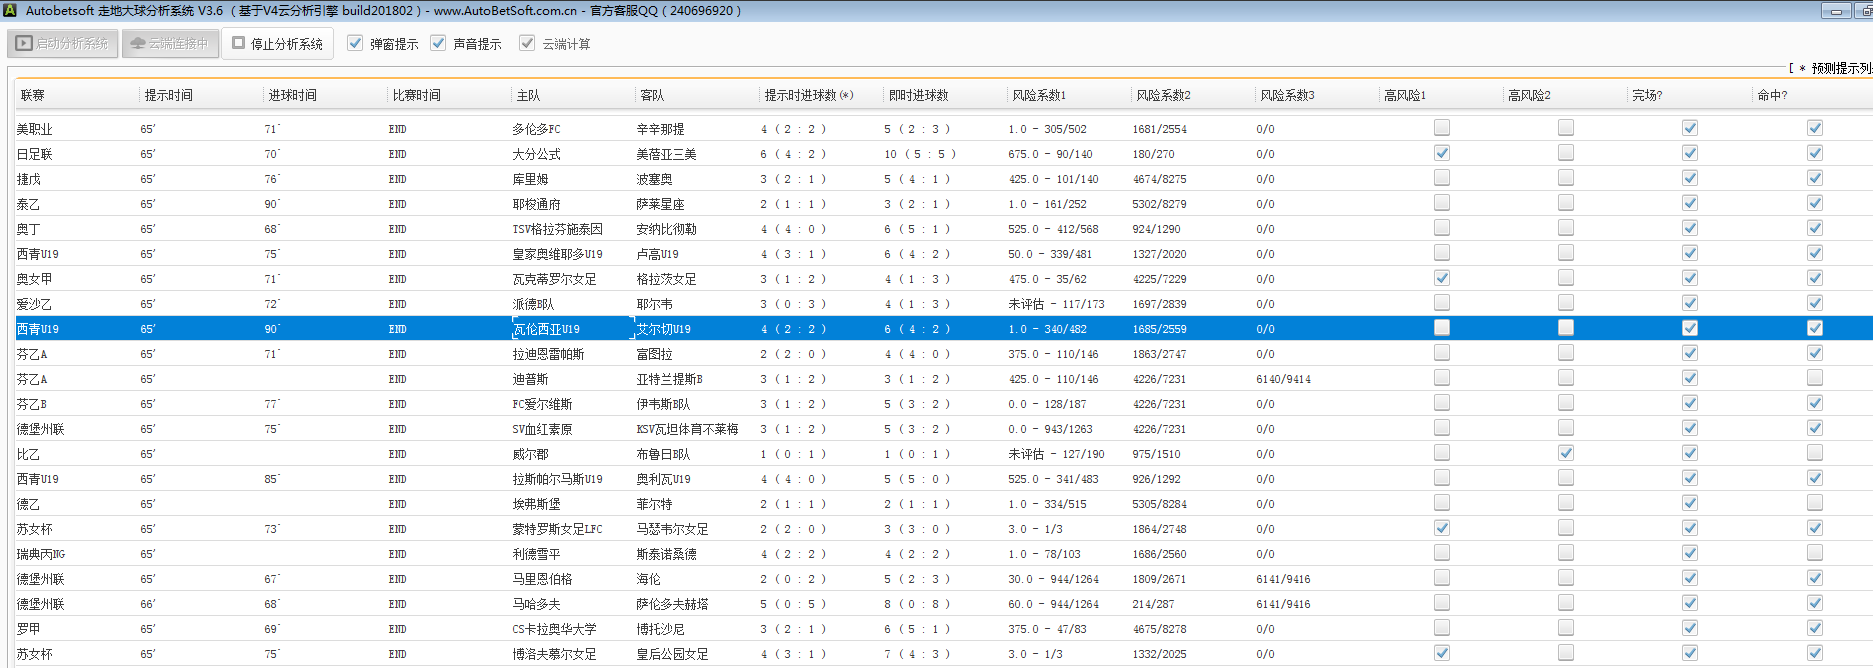Viewport: 1873px width, 668px height.
Task: Check 命中? for the 迪普斯 match row
Action: (1815, 378)
